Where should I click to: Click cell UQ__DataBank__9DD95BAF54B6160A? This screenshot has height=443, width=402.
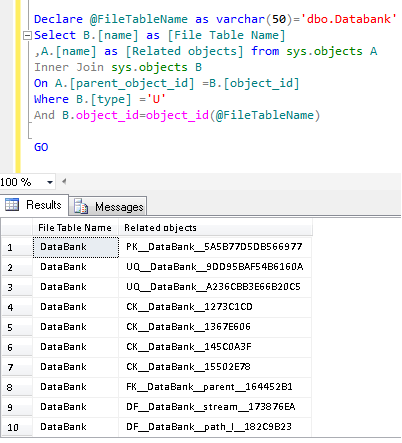tap(215, 267)
